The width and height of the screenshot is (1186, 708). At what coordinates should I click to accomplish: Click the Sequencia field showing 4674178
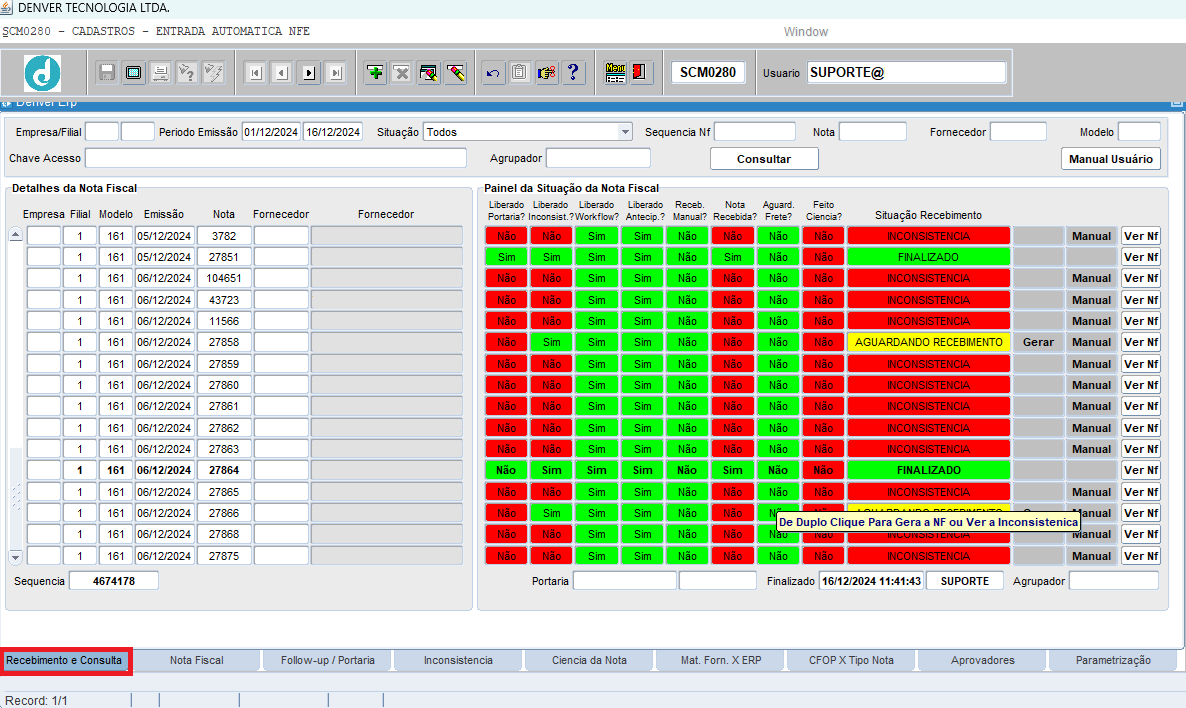click(113, 581)
